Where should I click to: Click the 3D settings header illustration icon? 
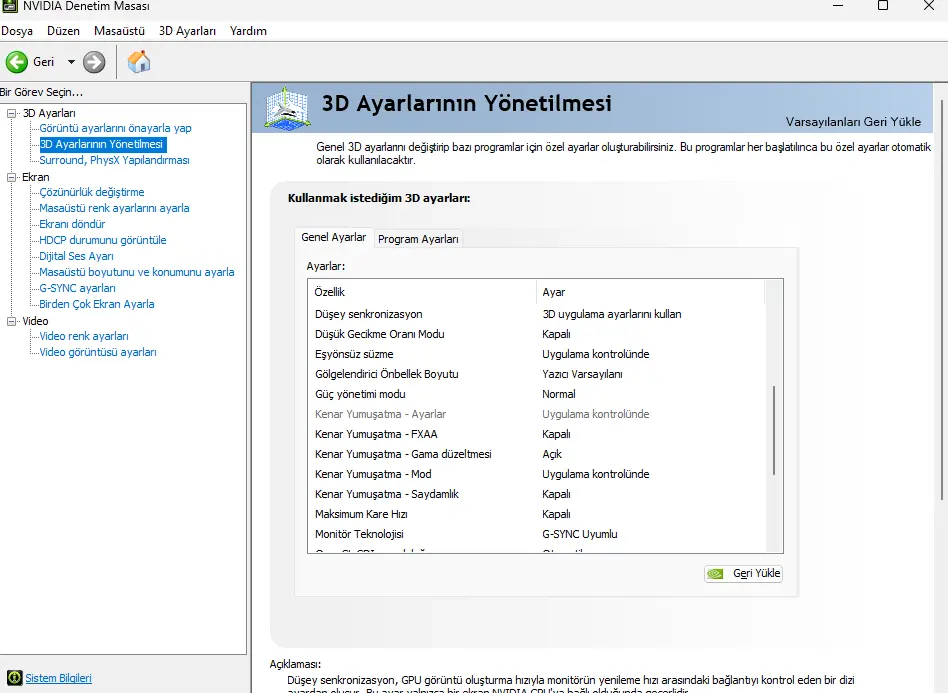288,108
